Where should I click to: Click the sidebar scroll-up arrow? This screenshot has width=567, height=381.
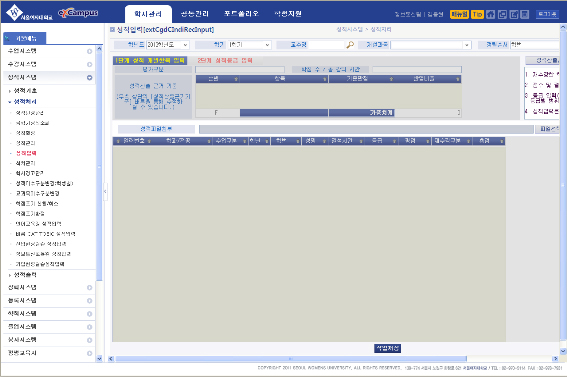[x=99, y=48]
